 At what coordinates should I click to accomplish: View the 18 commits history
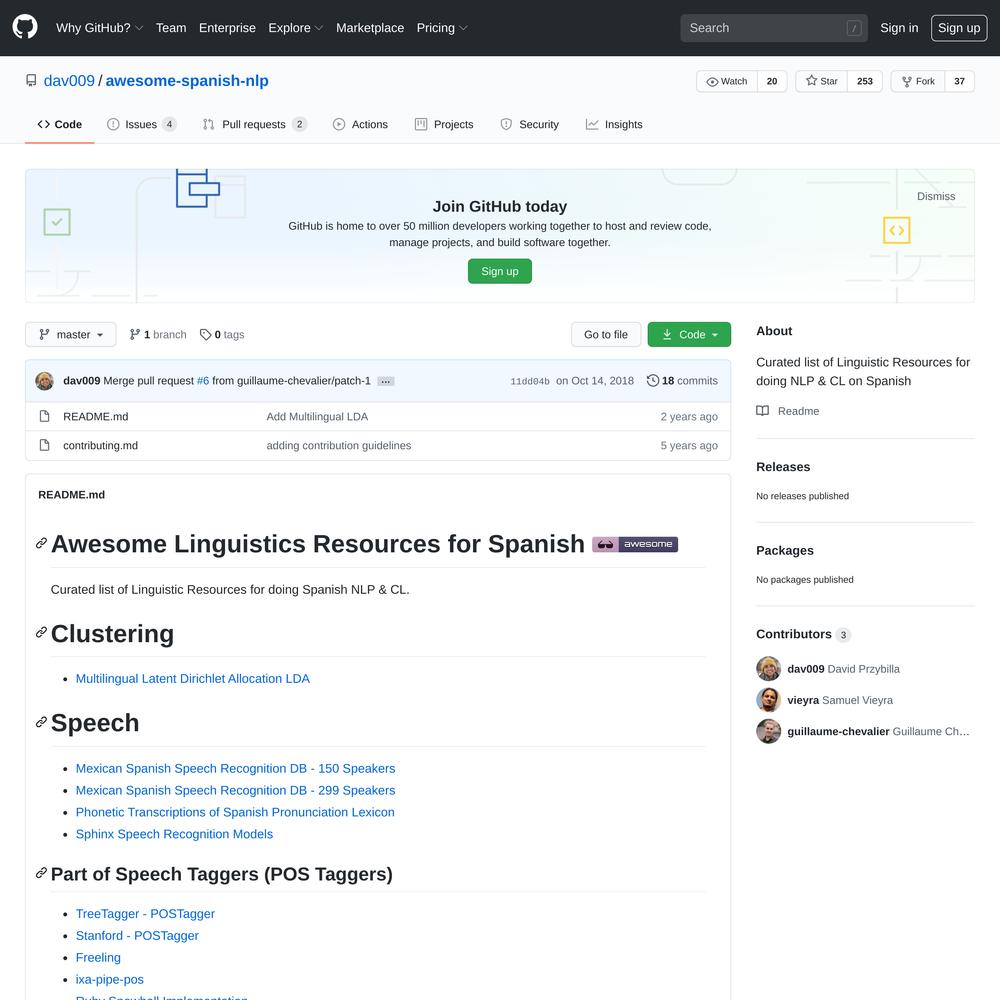(682, 381)
